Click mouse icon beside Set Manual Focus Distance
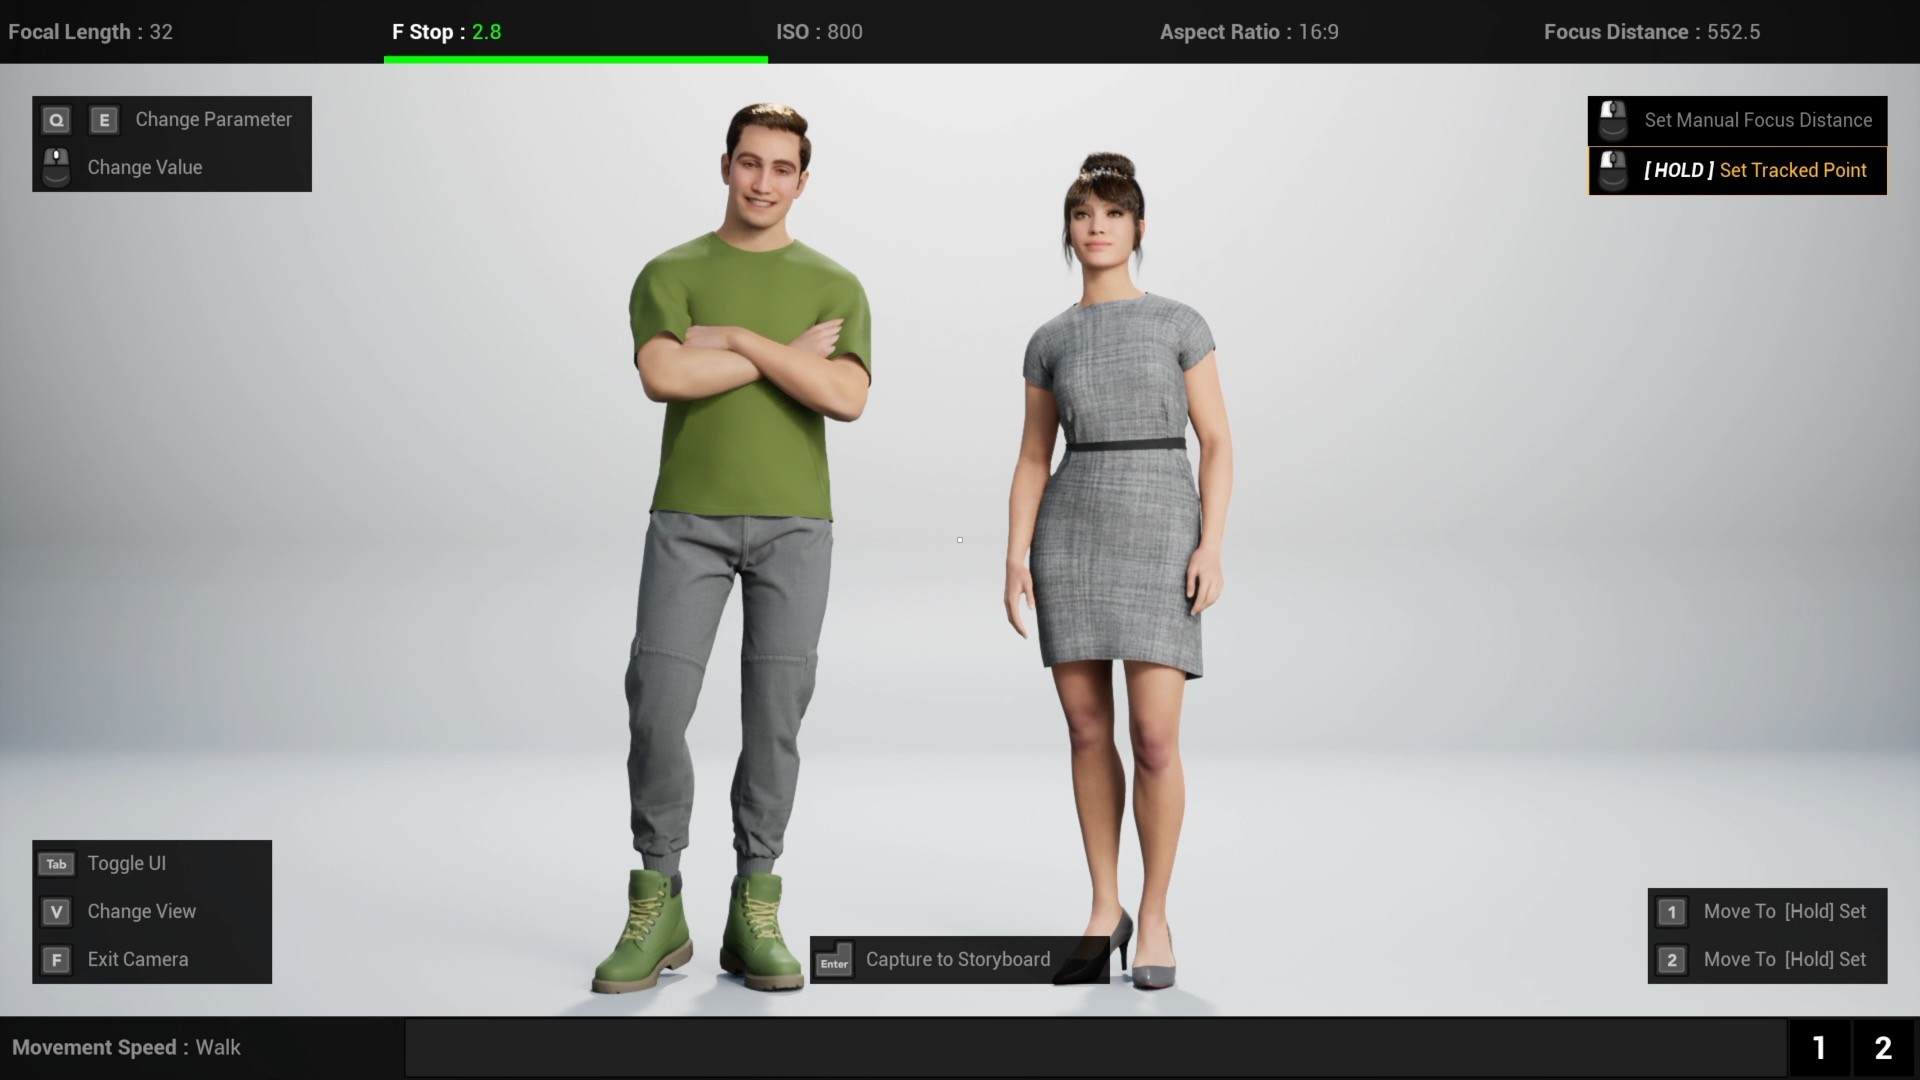 [x=1612, y=120]
